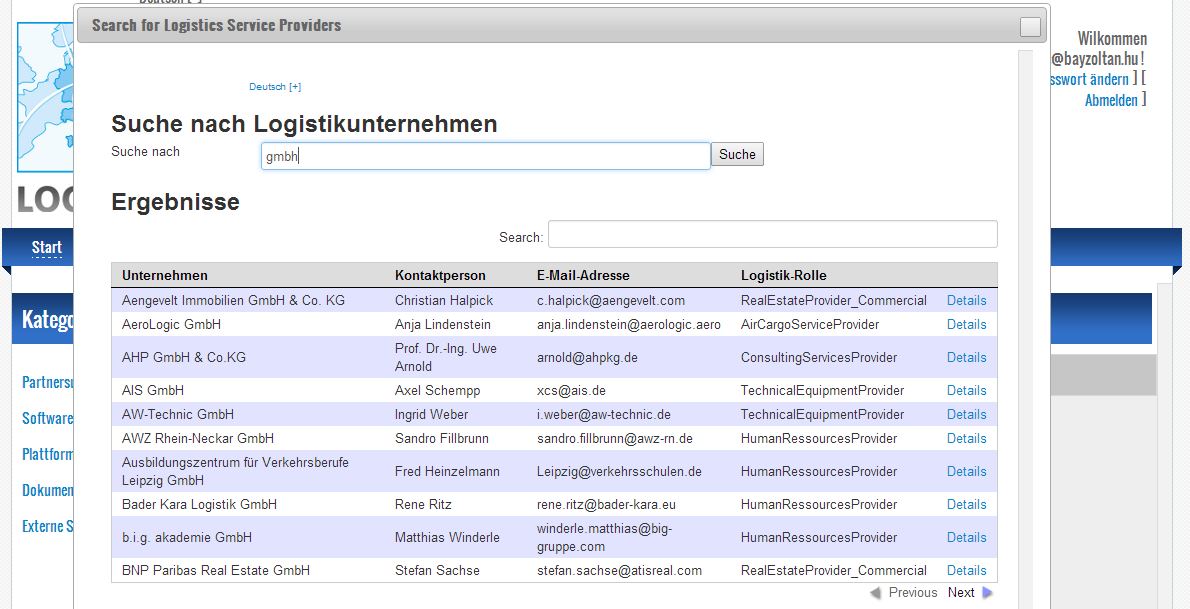
Task: Click email 'arnold@ahpkg.de'
Action: coord(587,358)
